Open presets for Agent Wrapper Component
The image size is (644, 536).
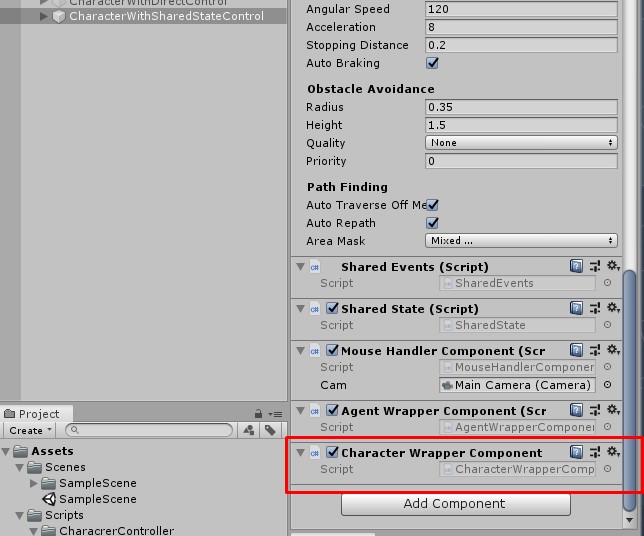pyautogui.click(x=595, y=410)
